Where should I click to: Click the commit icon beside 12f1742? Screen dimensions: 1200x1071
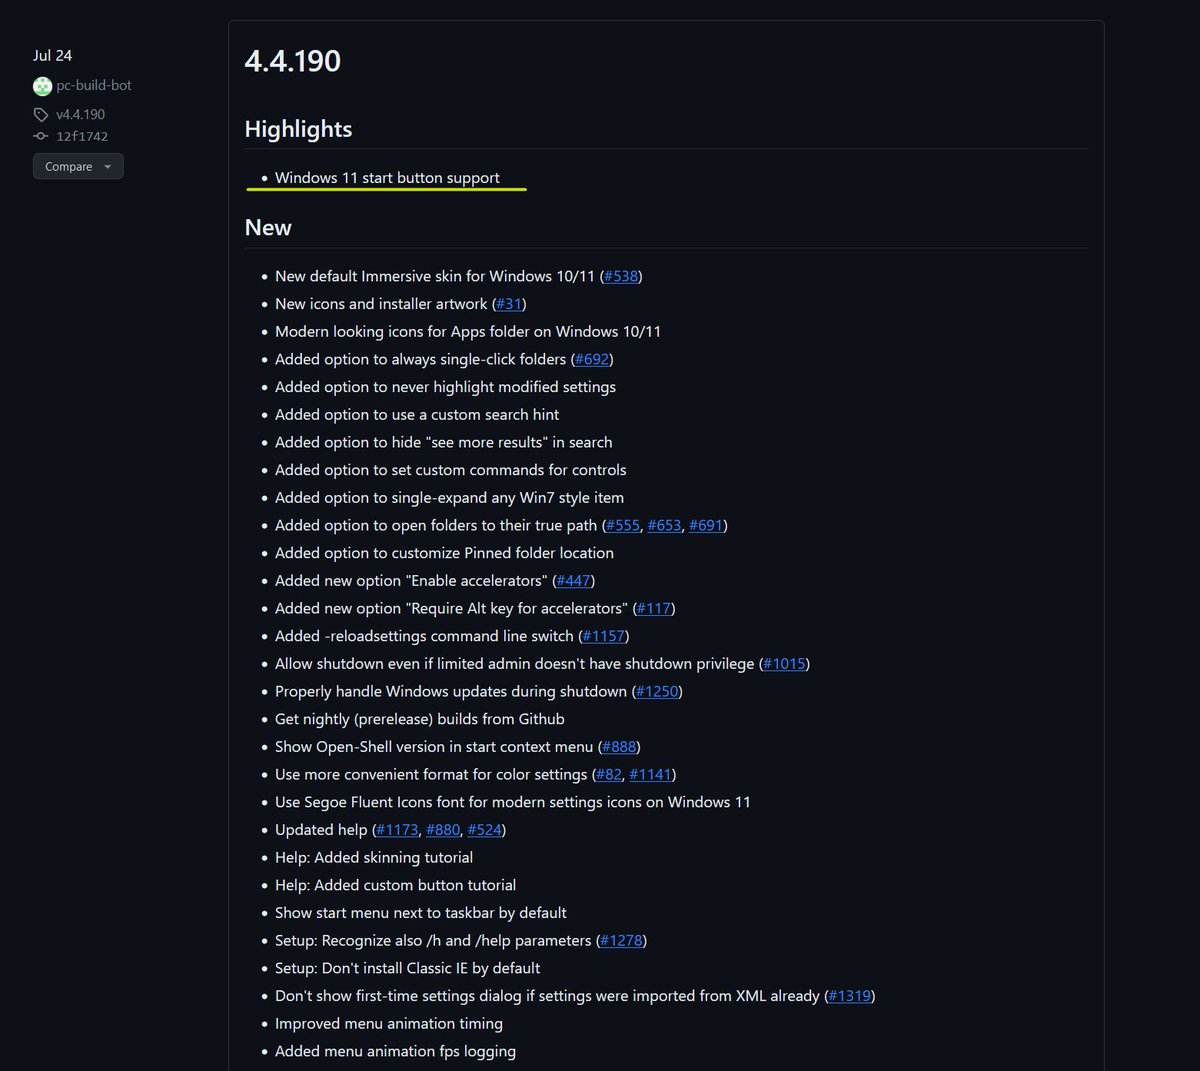(x=41, y=136)
